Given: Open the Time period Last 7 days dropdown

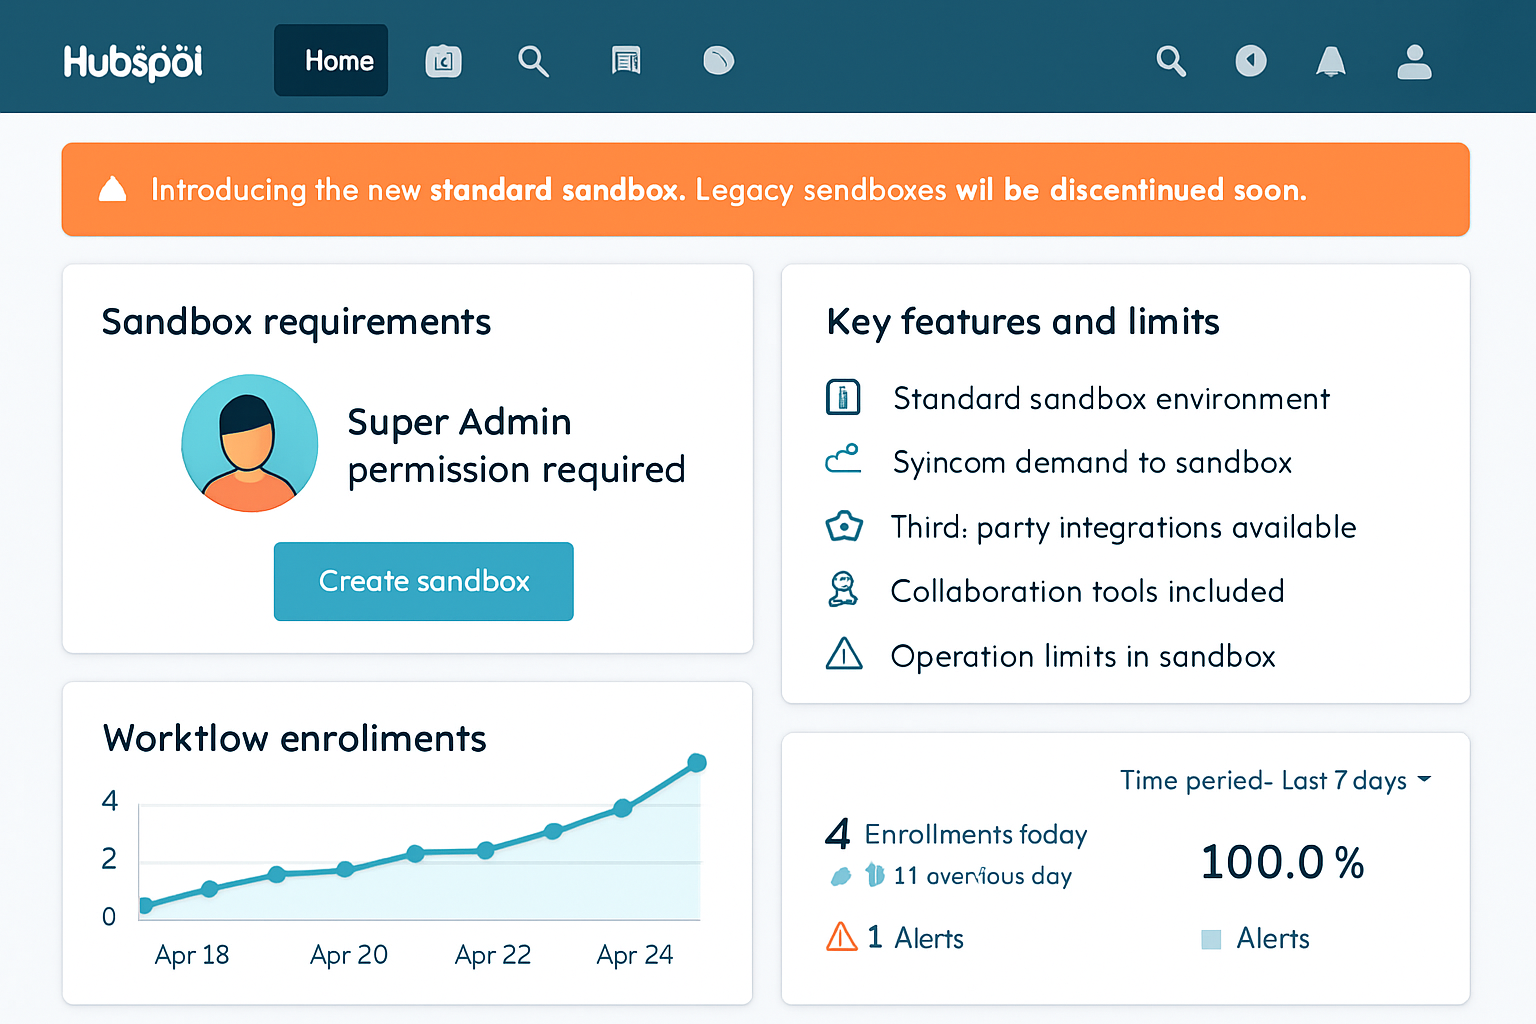Looking at the screenshot, I should [x=1275, y=780].
